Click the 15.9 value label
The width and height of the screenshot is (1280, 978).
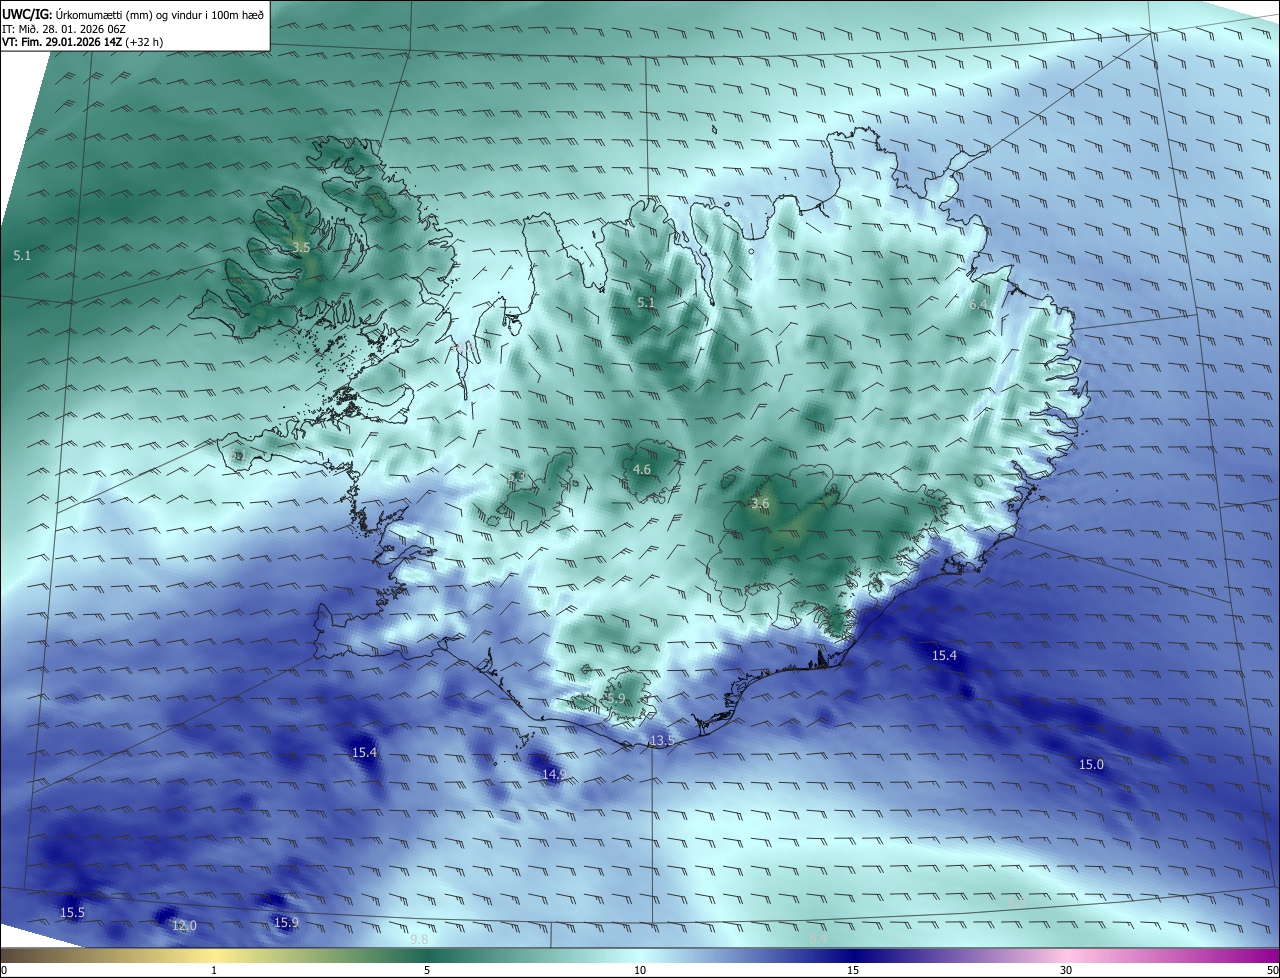[x=286, y=922]
